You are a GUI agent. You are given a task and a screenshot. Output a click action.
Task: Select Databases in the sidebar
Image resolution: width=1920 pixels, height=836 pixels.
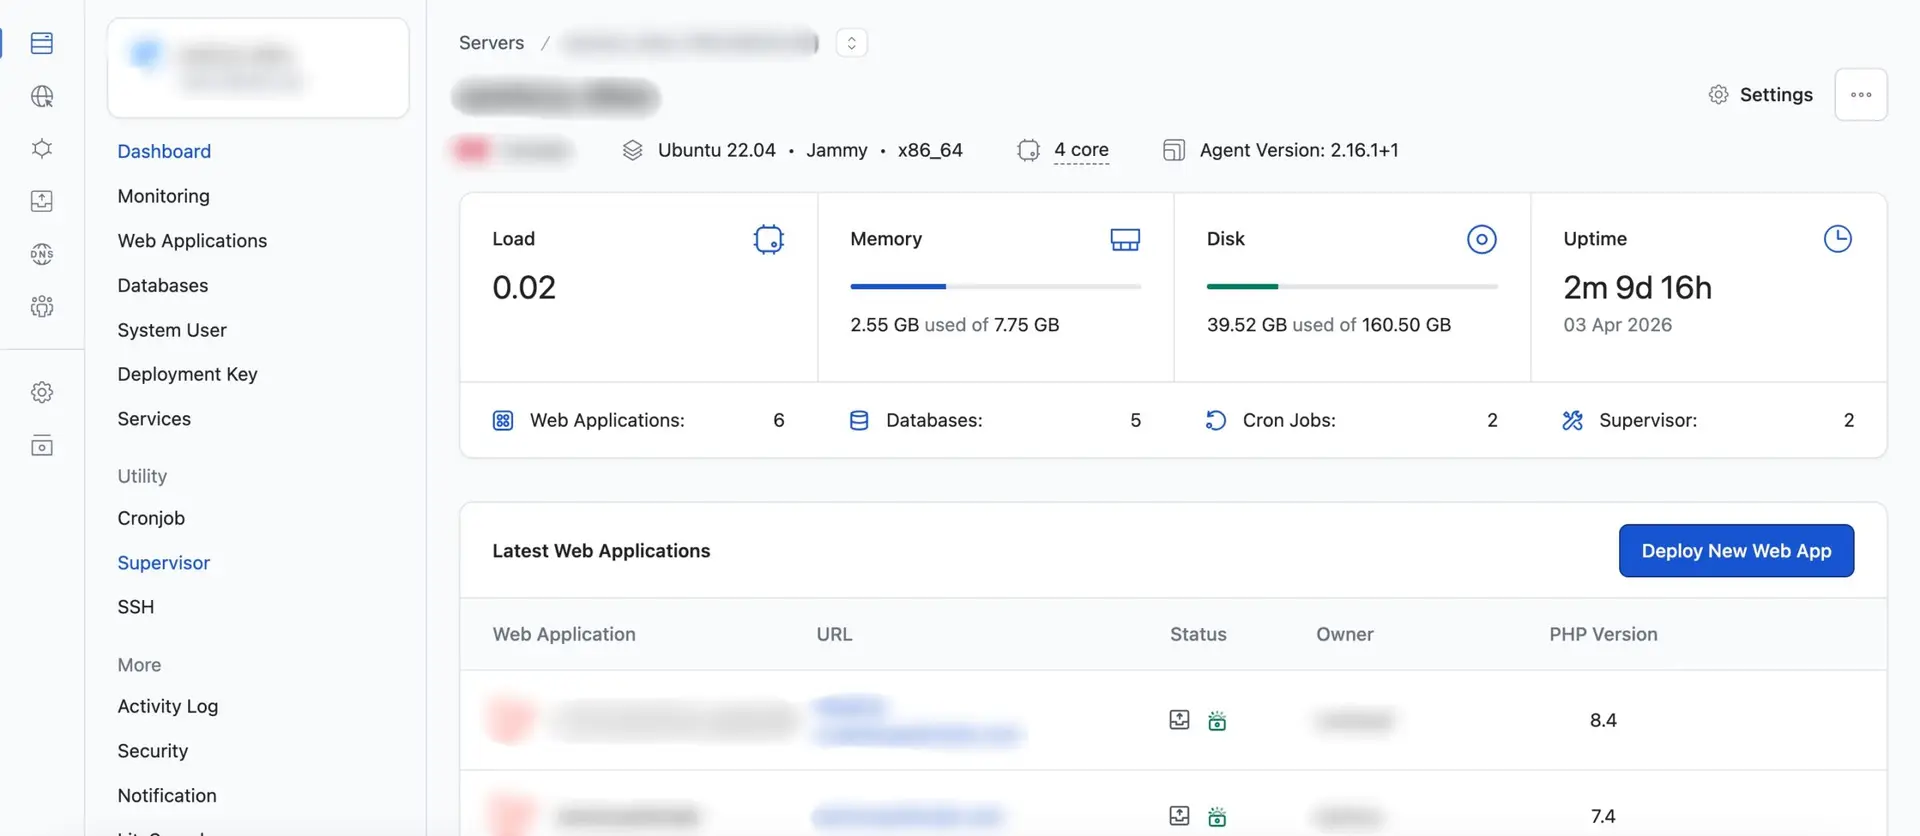162,286
